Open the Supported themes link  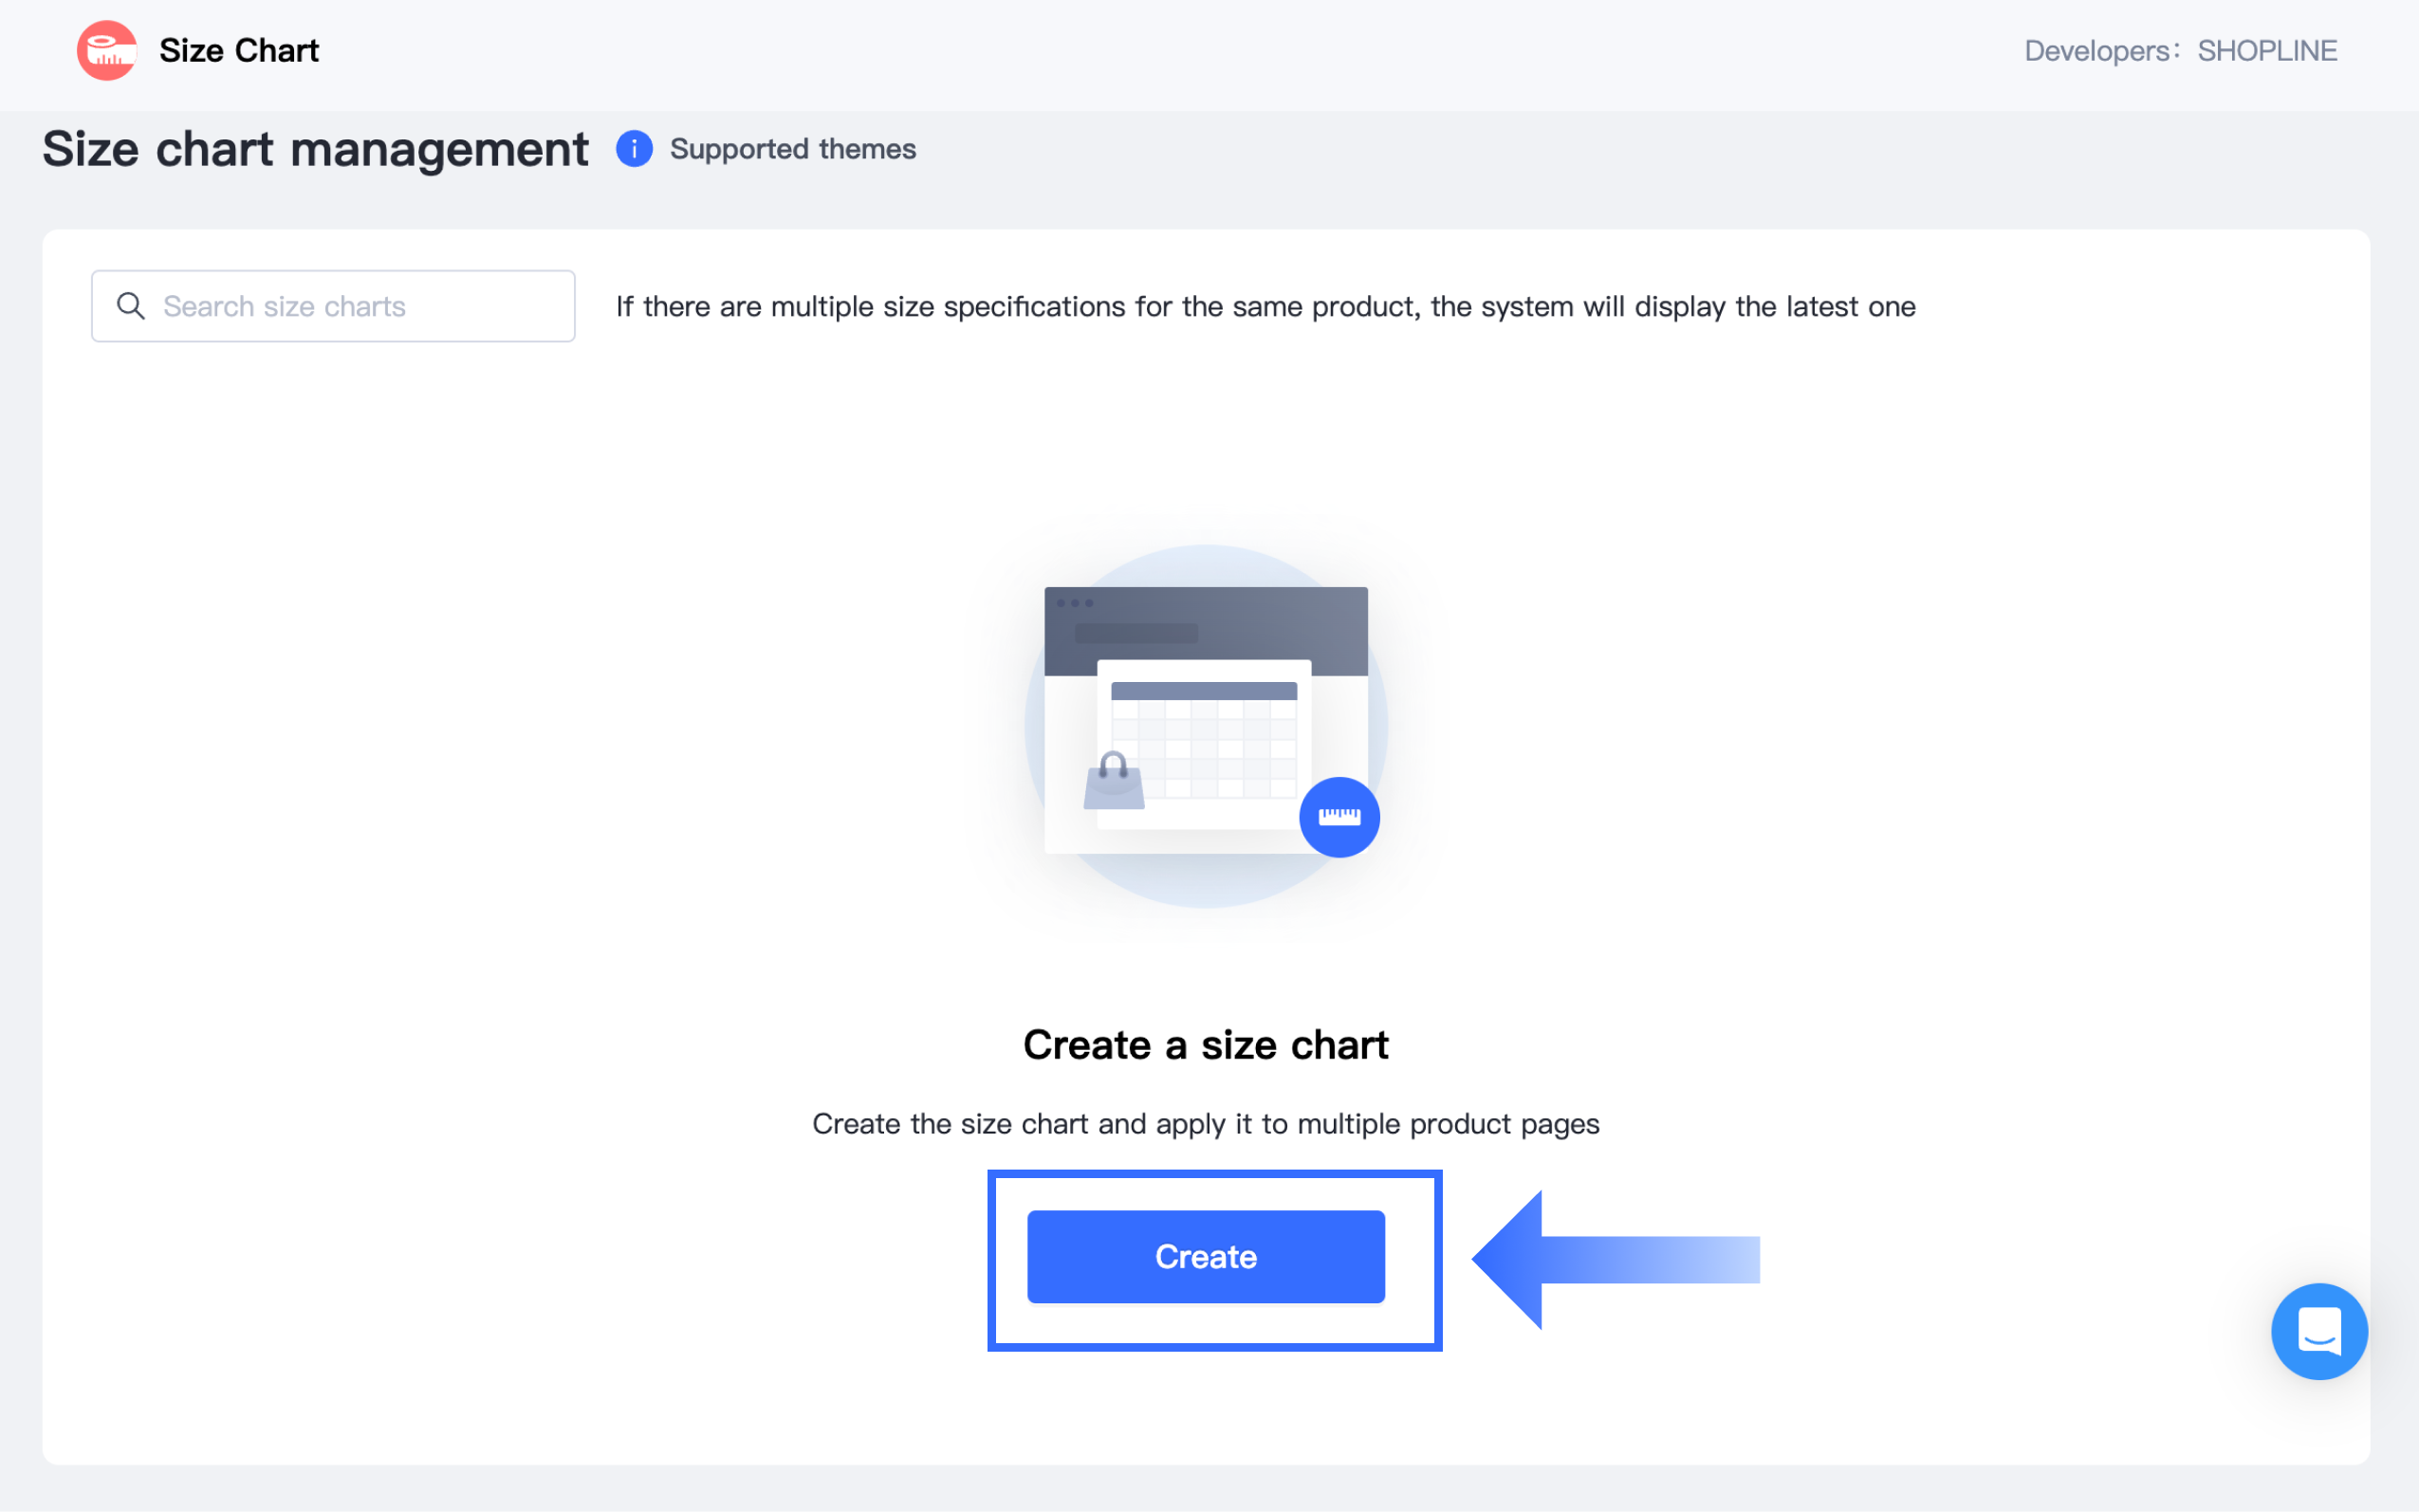pos(792,149)
